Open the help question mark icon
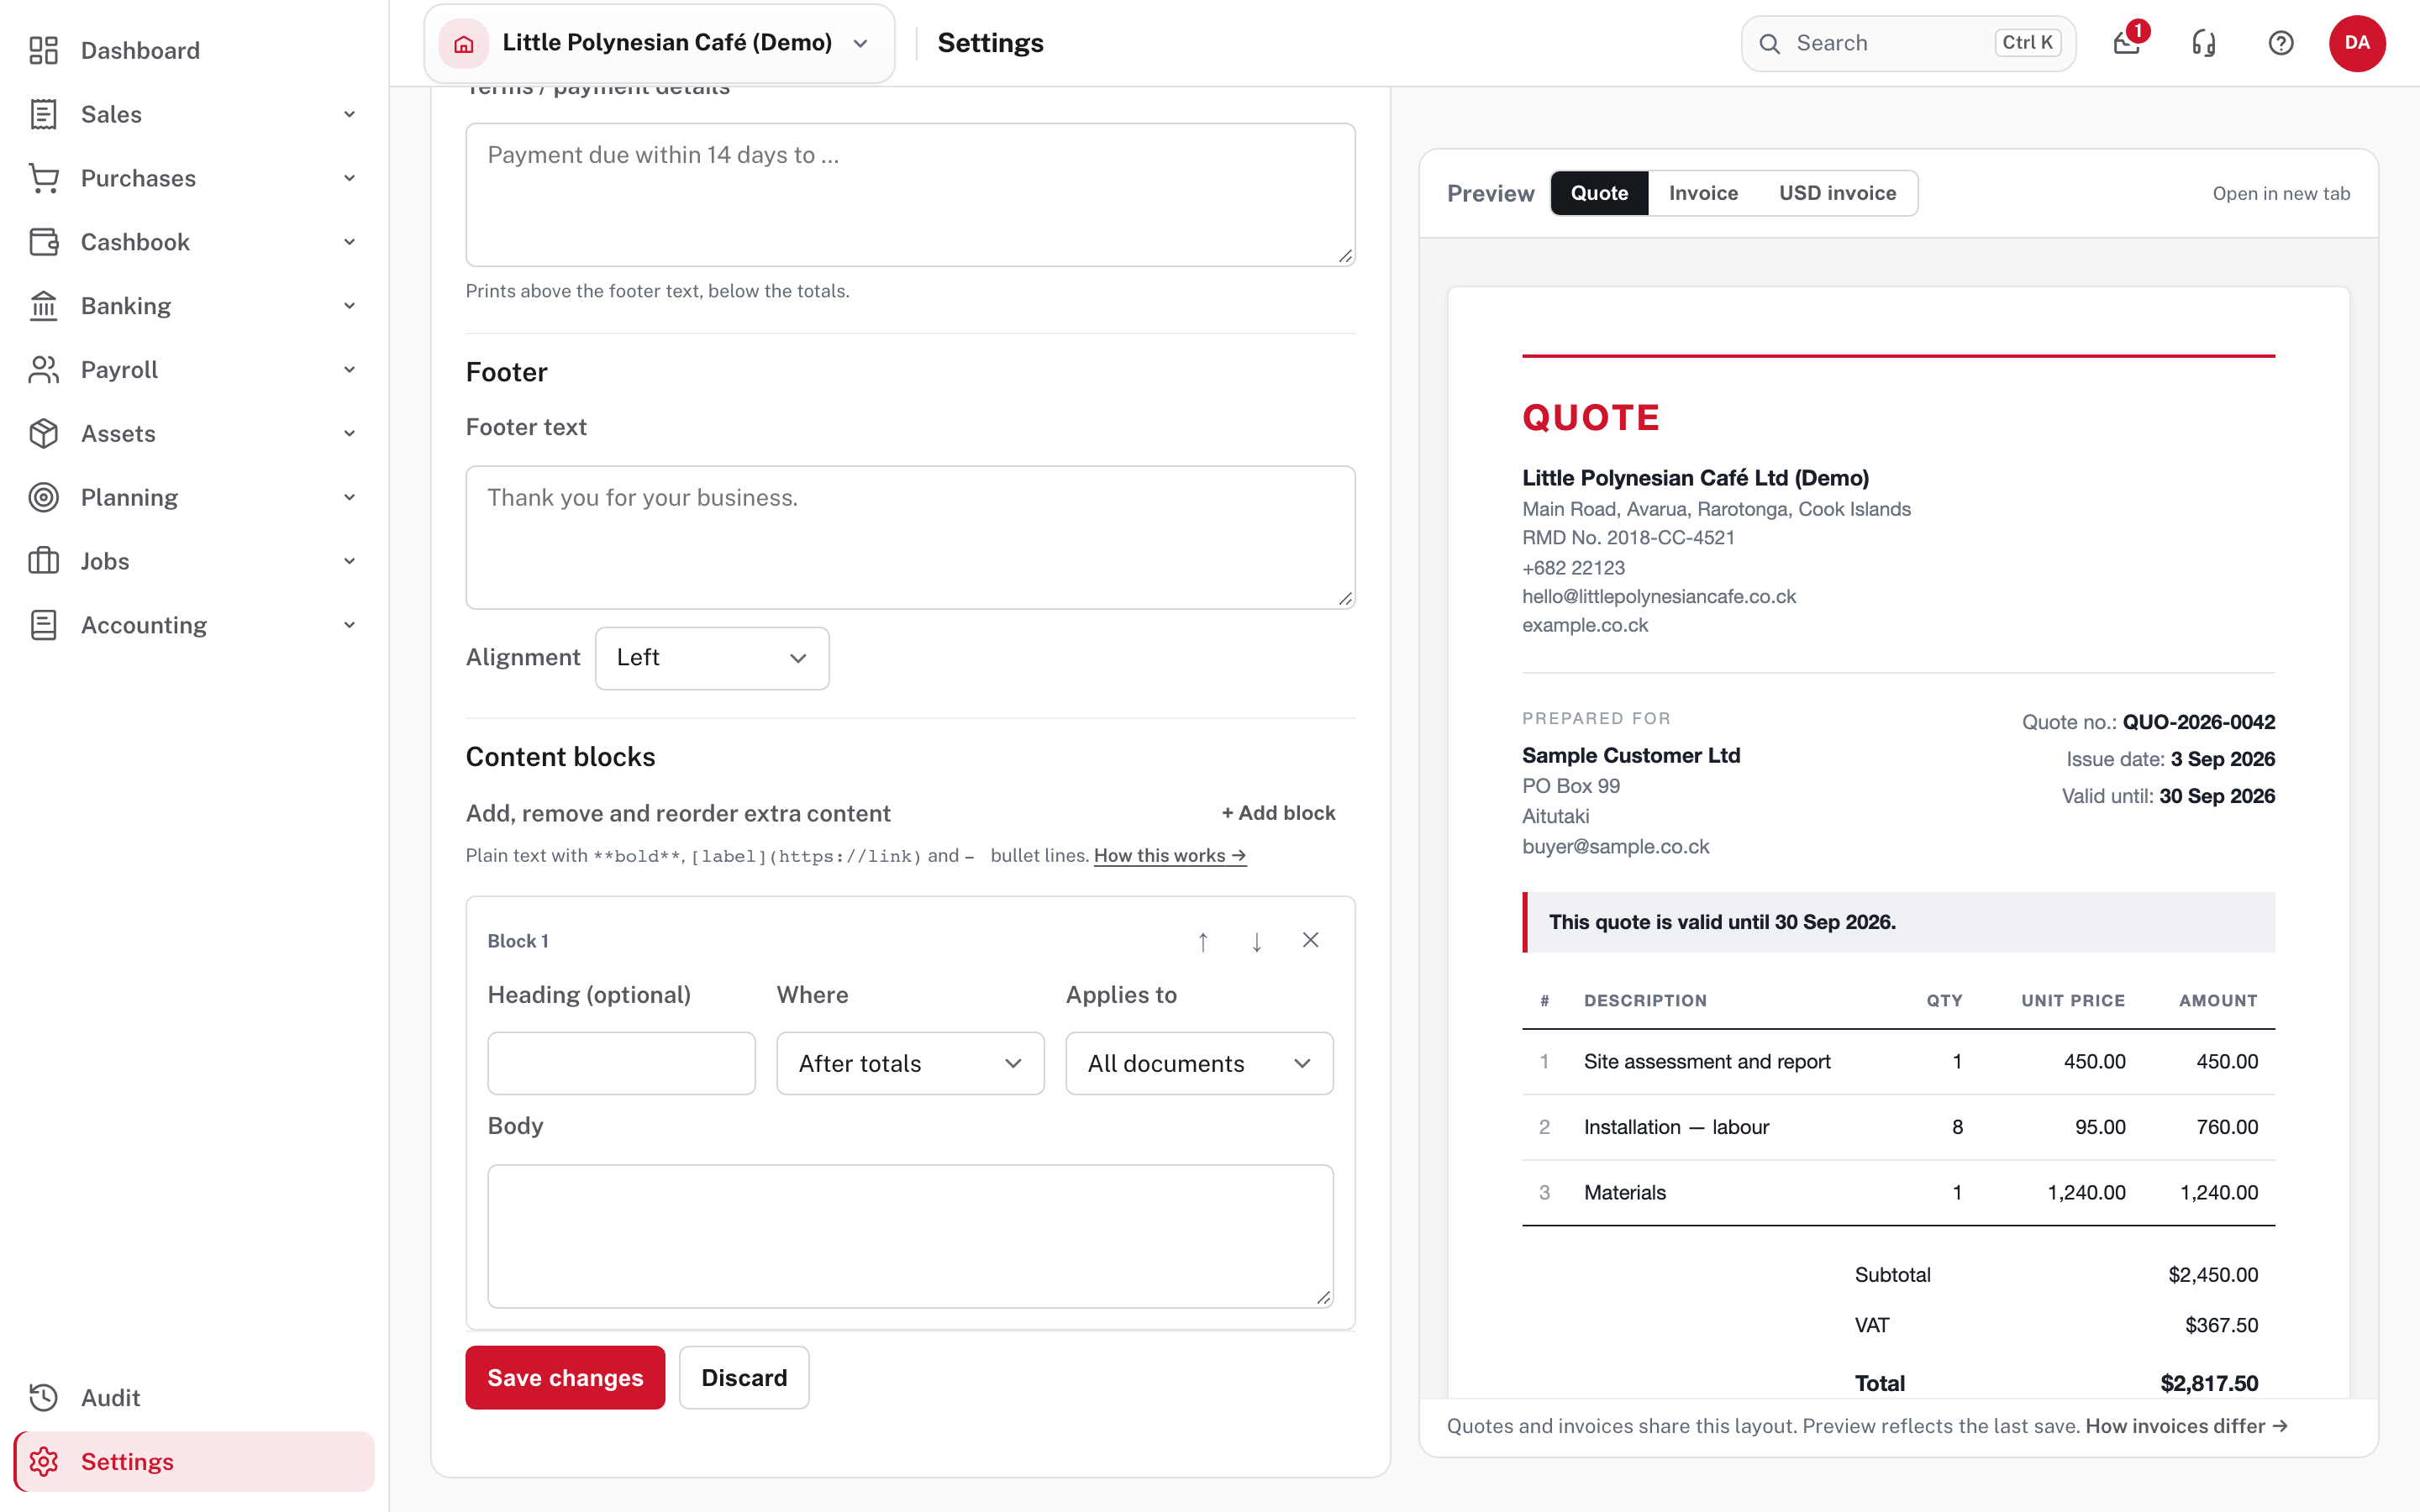2420x1512 pixels. pyautogui.click(x=2281, y=43)
